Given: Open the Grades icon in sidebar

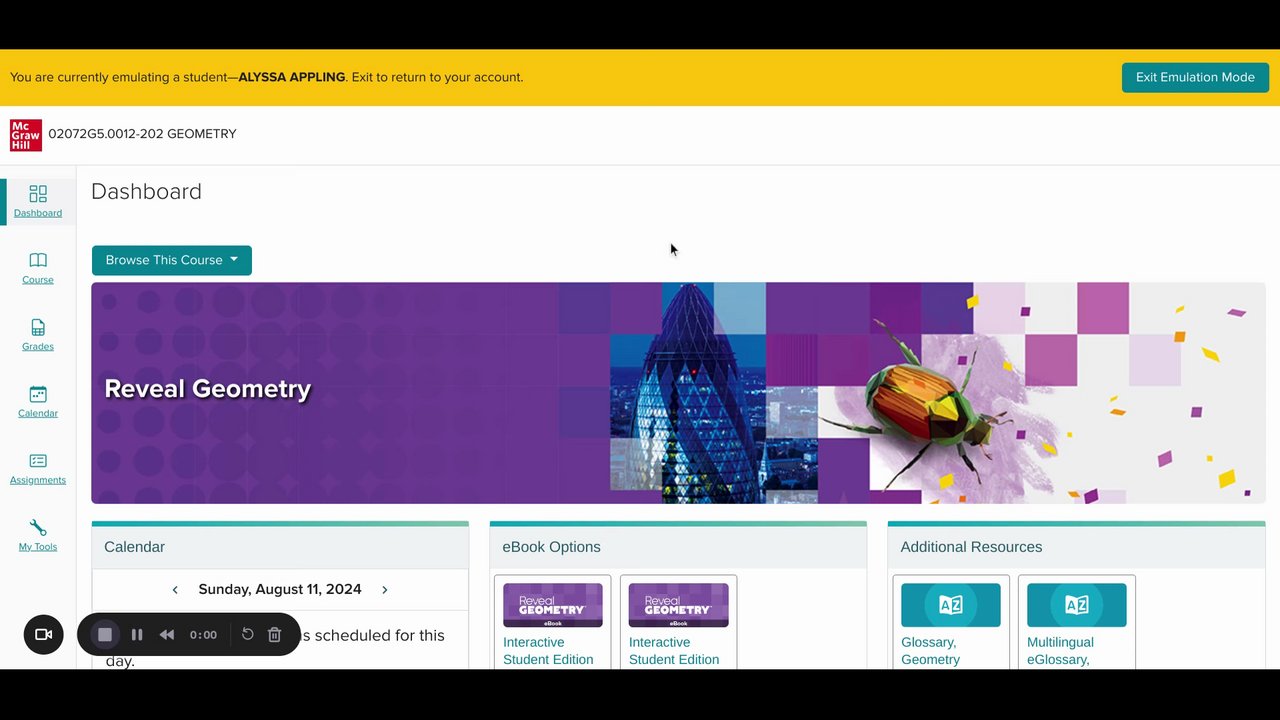Looking at the screenshot, I should [38, 327].
